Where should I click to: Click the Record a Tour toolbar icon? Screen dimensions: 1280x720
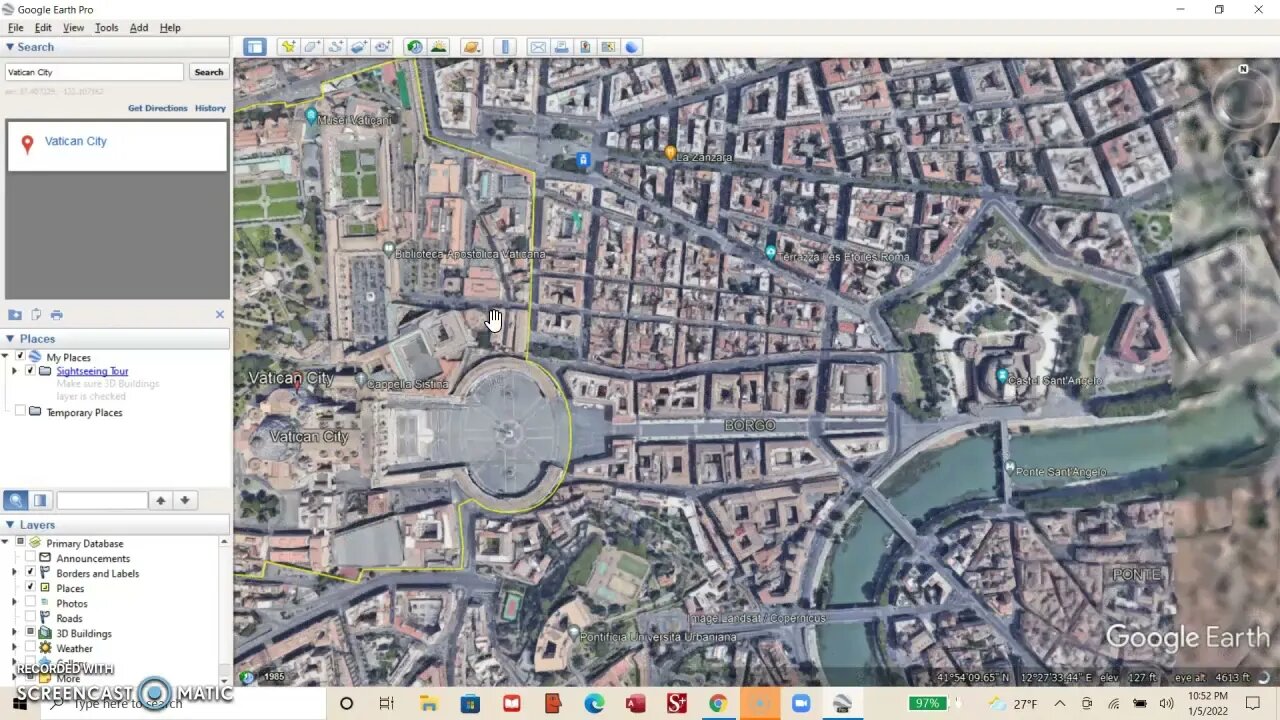(383, 47)
